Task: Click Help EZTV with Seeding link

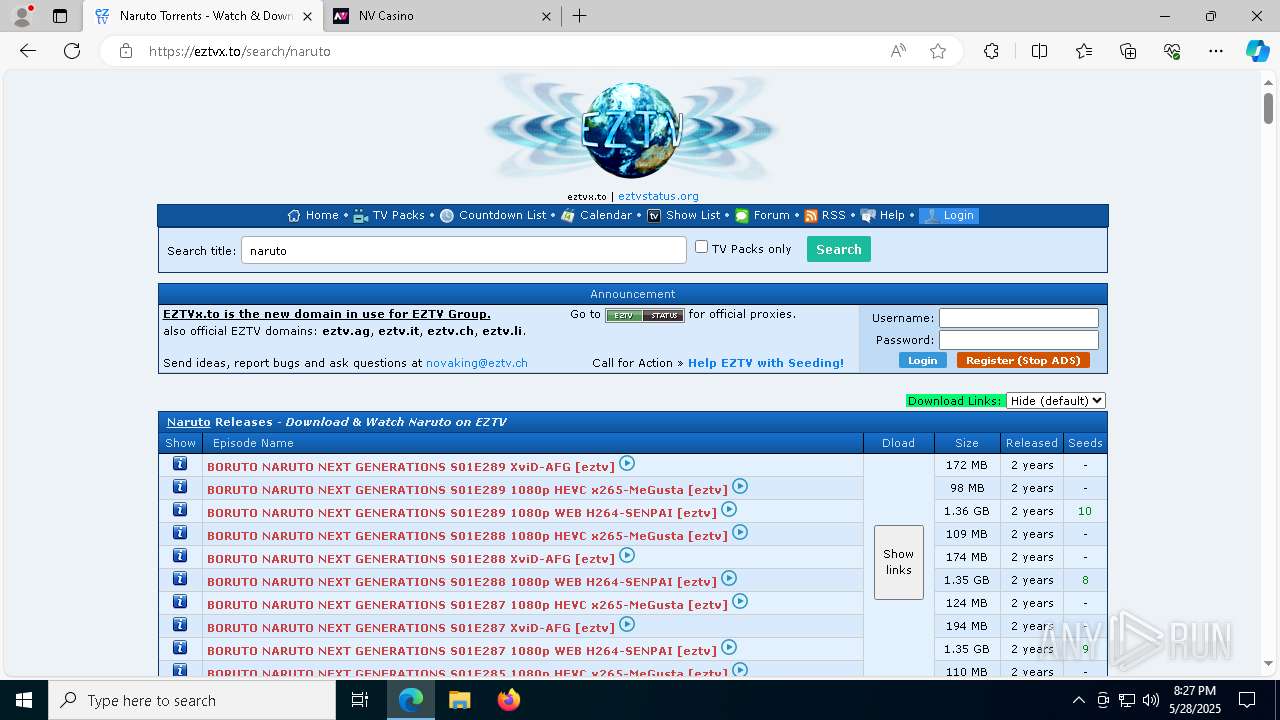Action: tap(766, 363)
